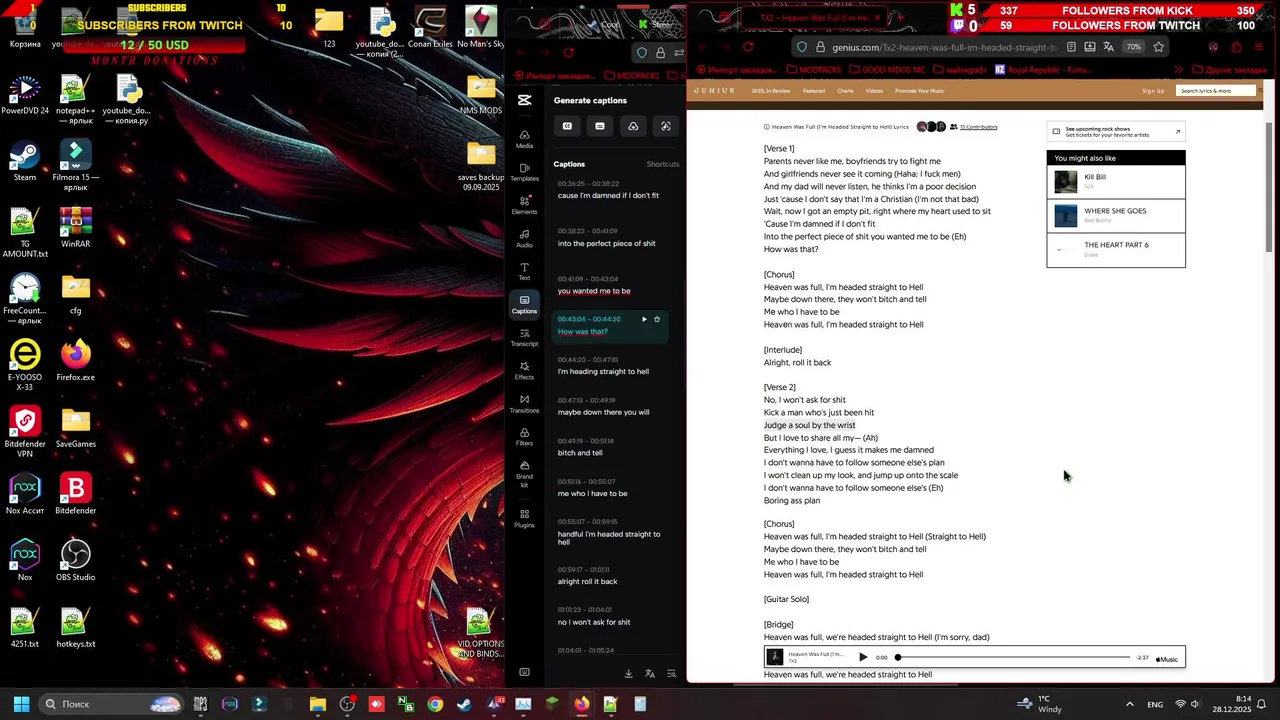Click the auto lyrics scan icon
Viewport: 1280px width, 720px height.
point(666,126)
